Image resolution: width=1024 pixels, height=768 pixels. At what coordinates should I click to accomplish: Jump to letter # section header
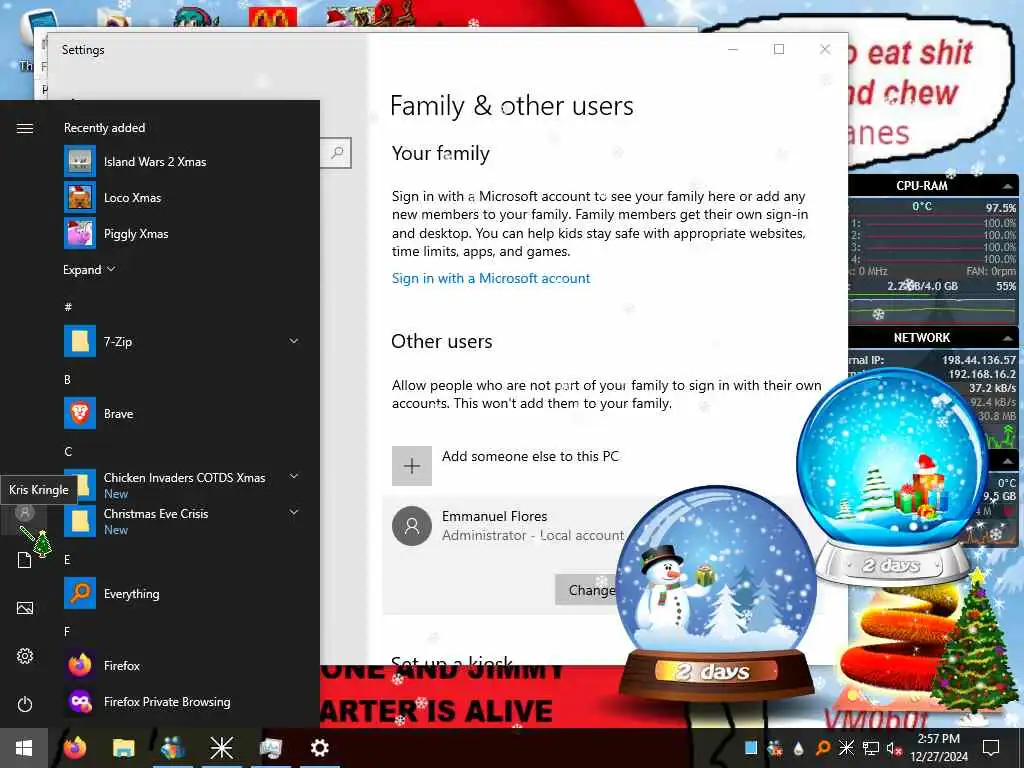coord(68,306)
